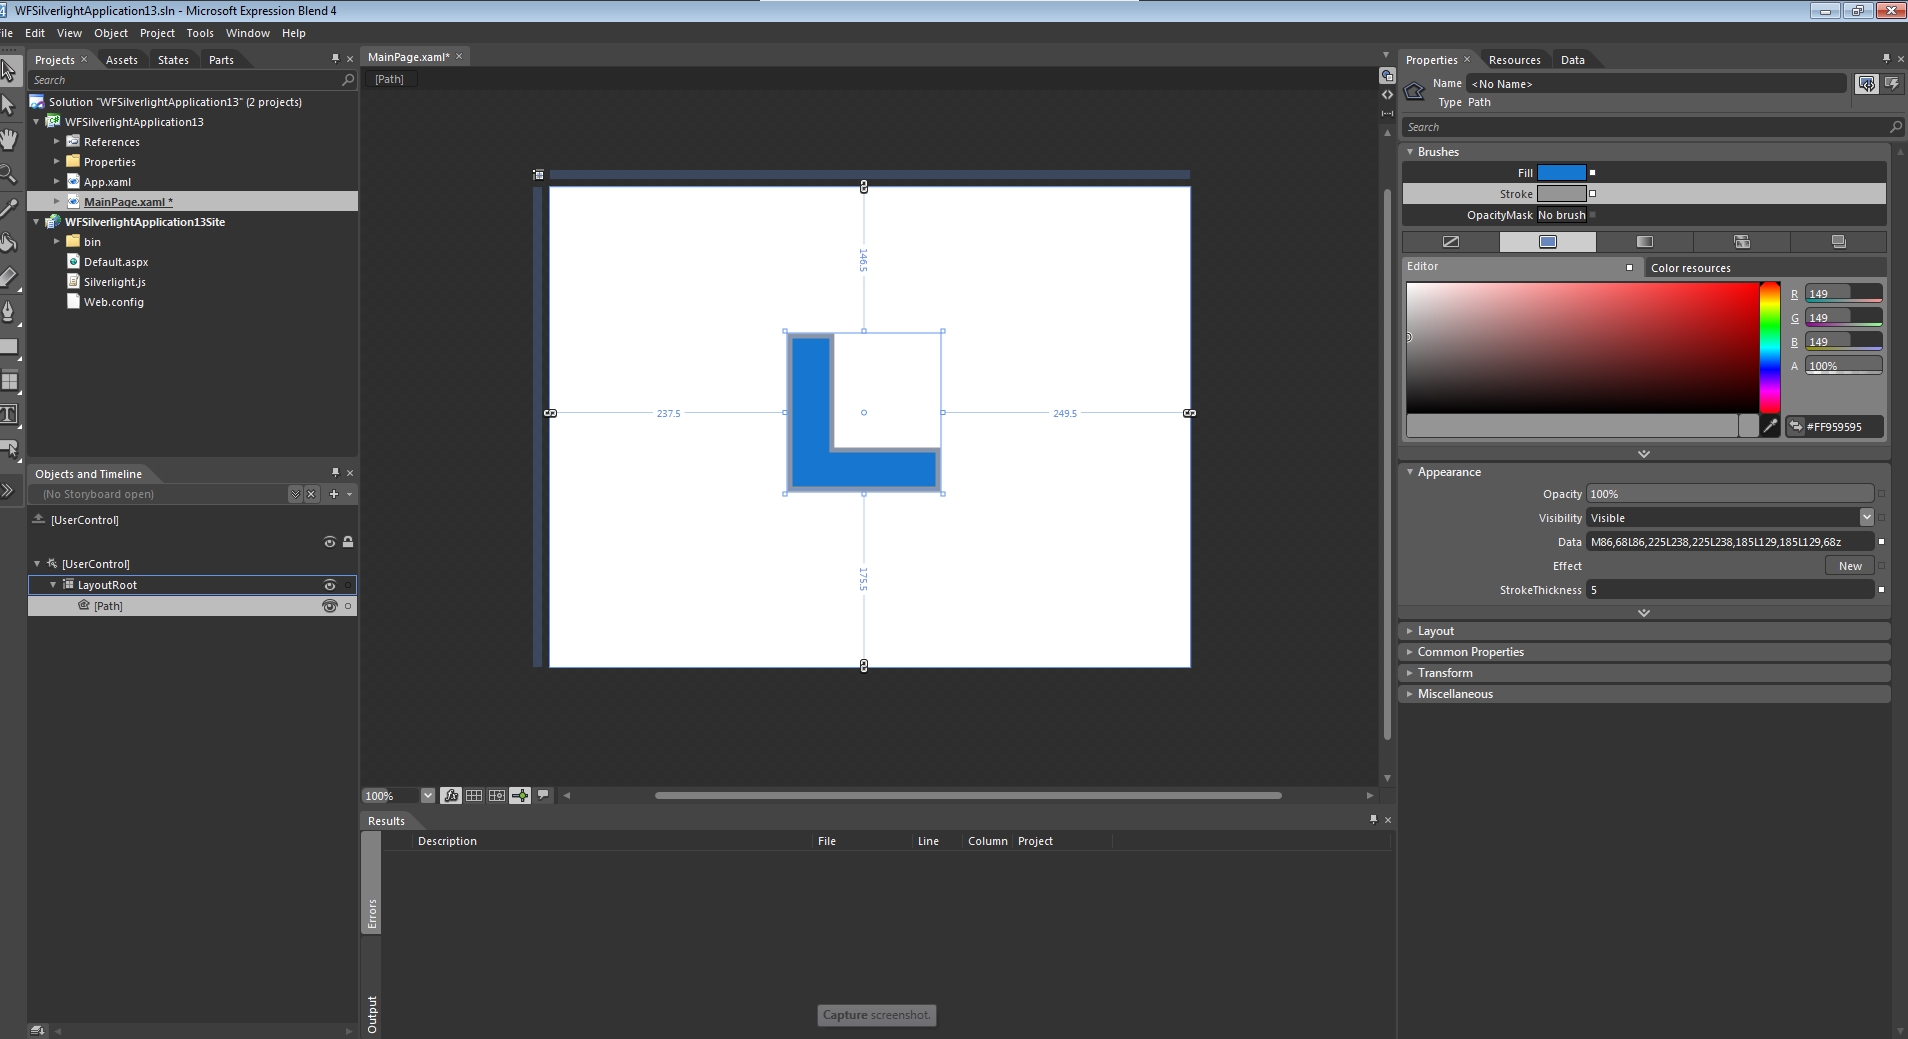Expand the References folder
This screenshot has width=1908, height=1039.
click(x=57, y=142)
